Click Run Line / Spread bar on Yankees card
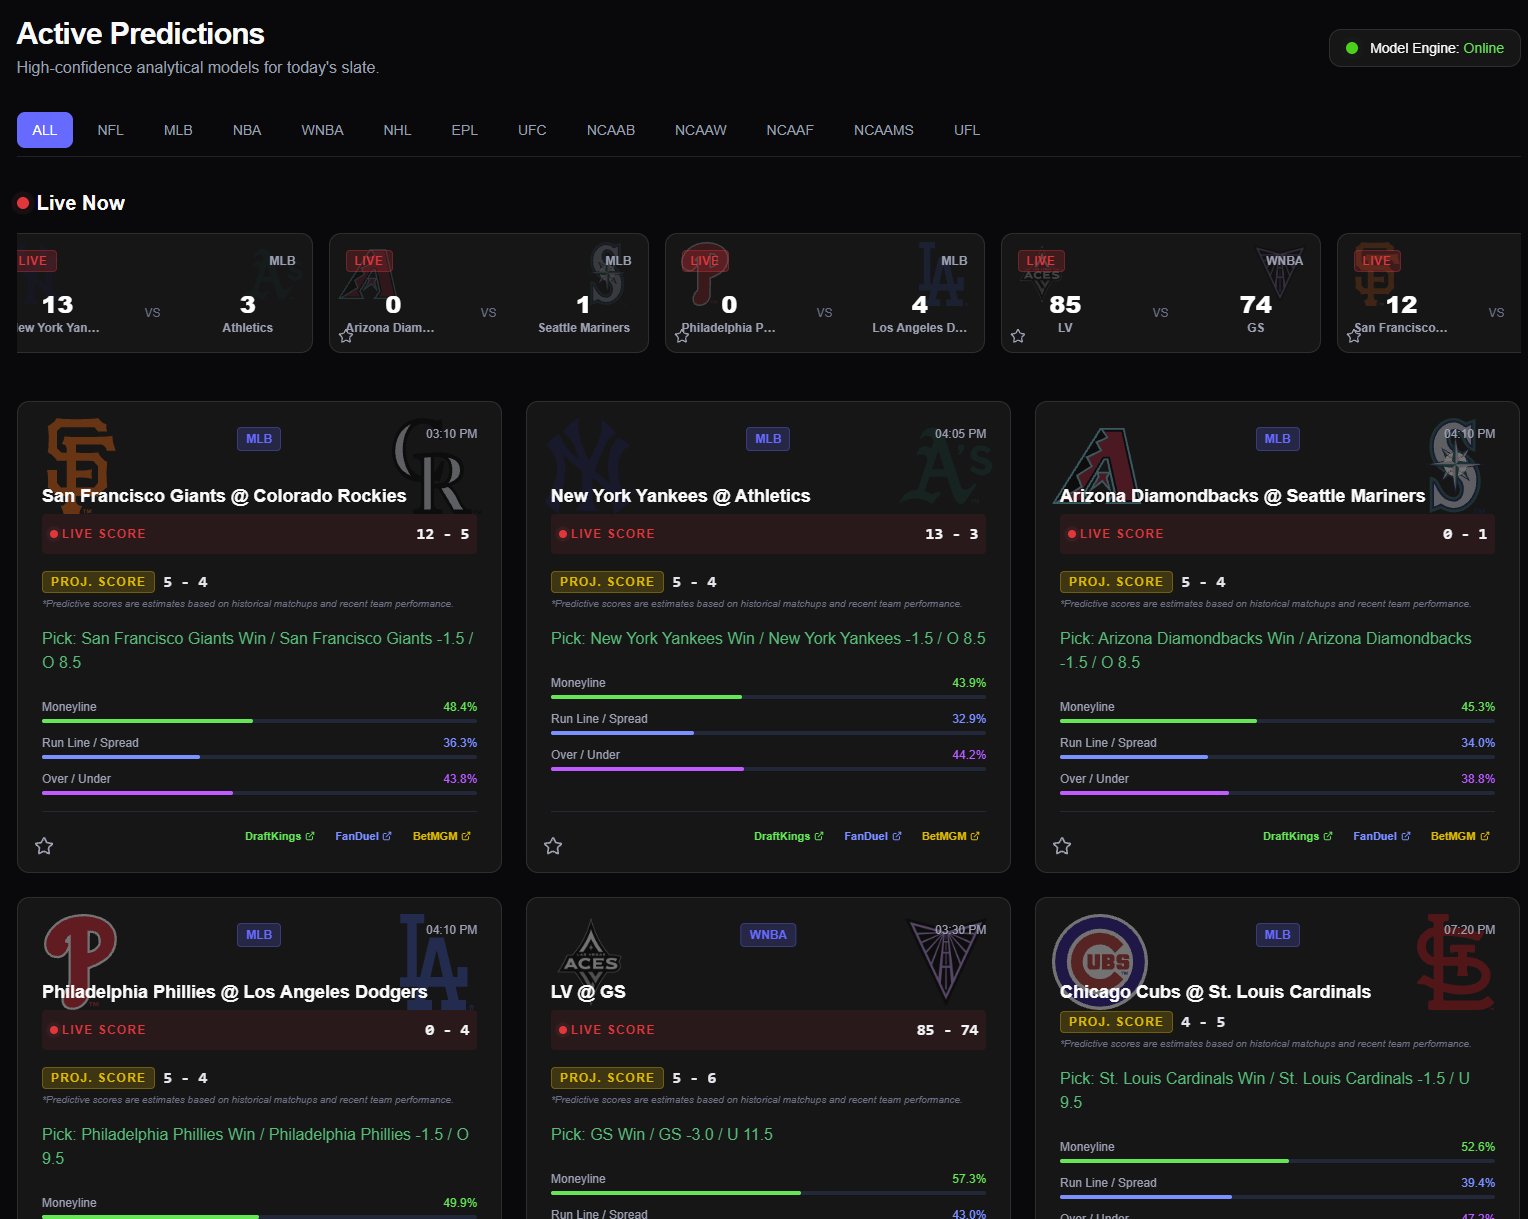This screenshot has width=1528, height=1219. click(x=768, y=733)
